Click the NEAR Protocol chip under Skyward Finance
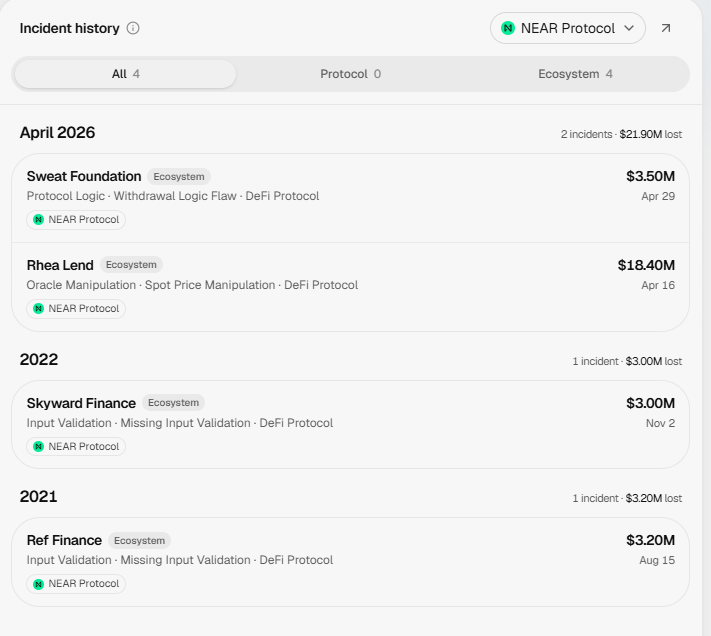711x636 pixels. point(76,447)
